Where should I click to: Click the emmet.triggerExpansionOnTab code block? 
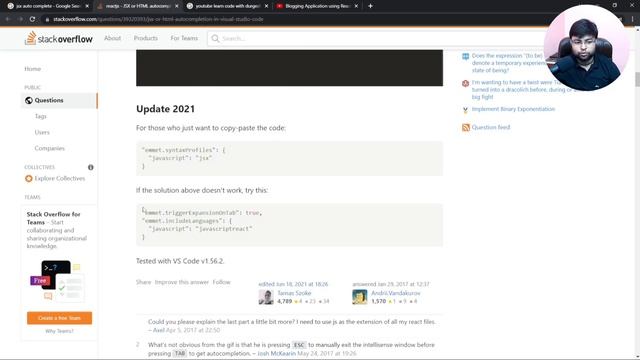(x=289, y=225)
